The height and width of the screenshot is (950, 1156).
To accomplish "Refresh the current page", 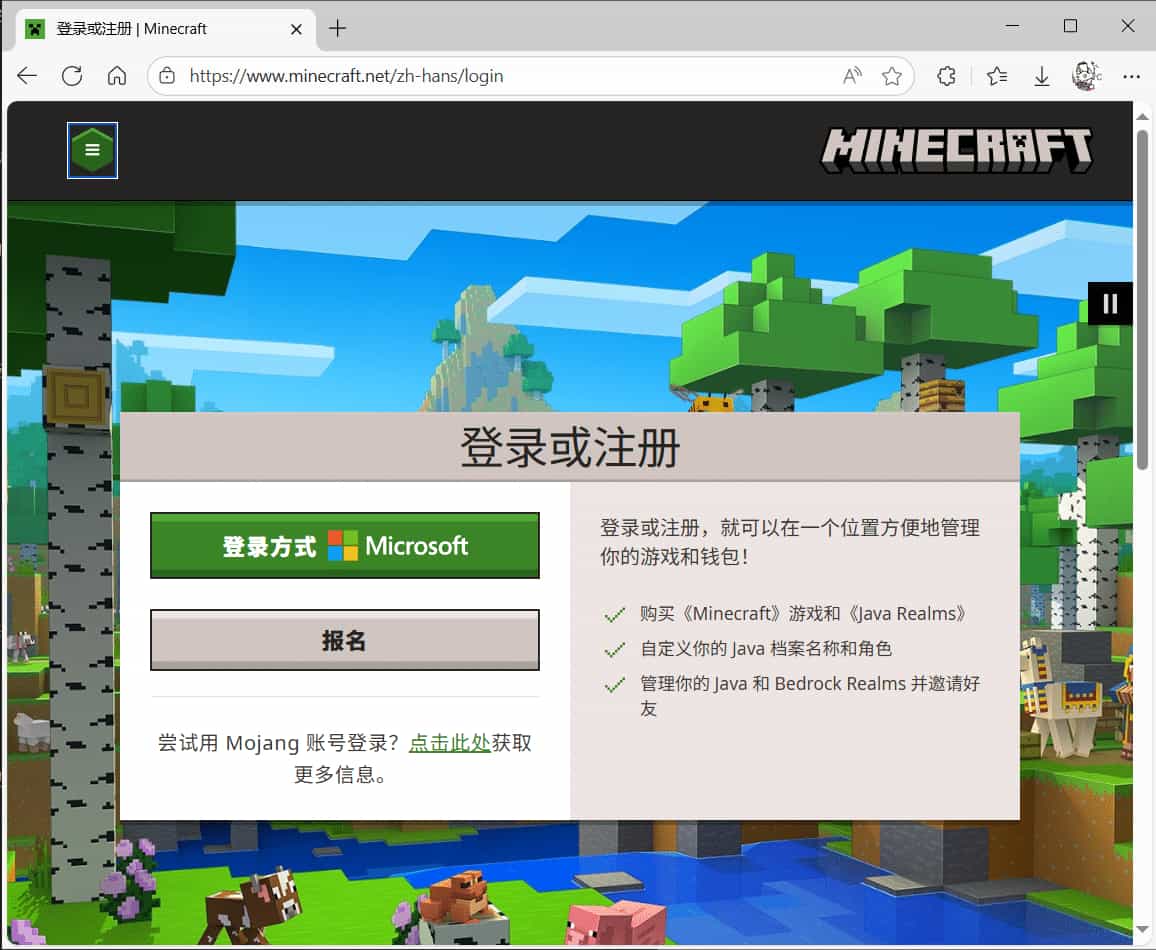I will [72, 76].
